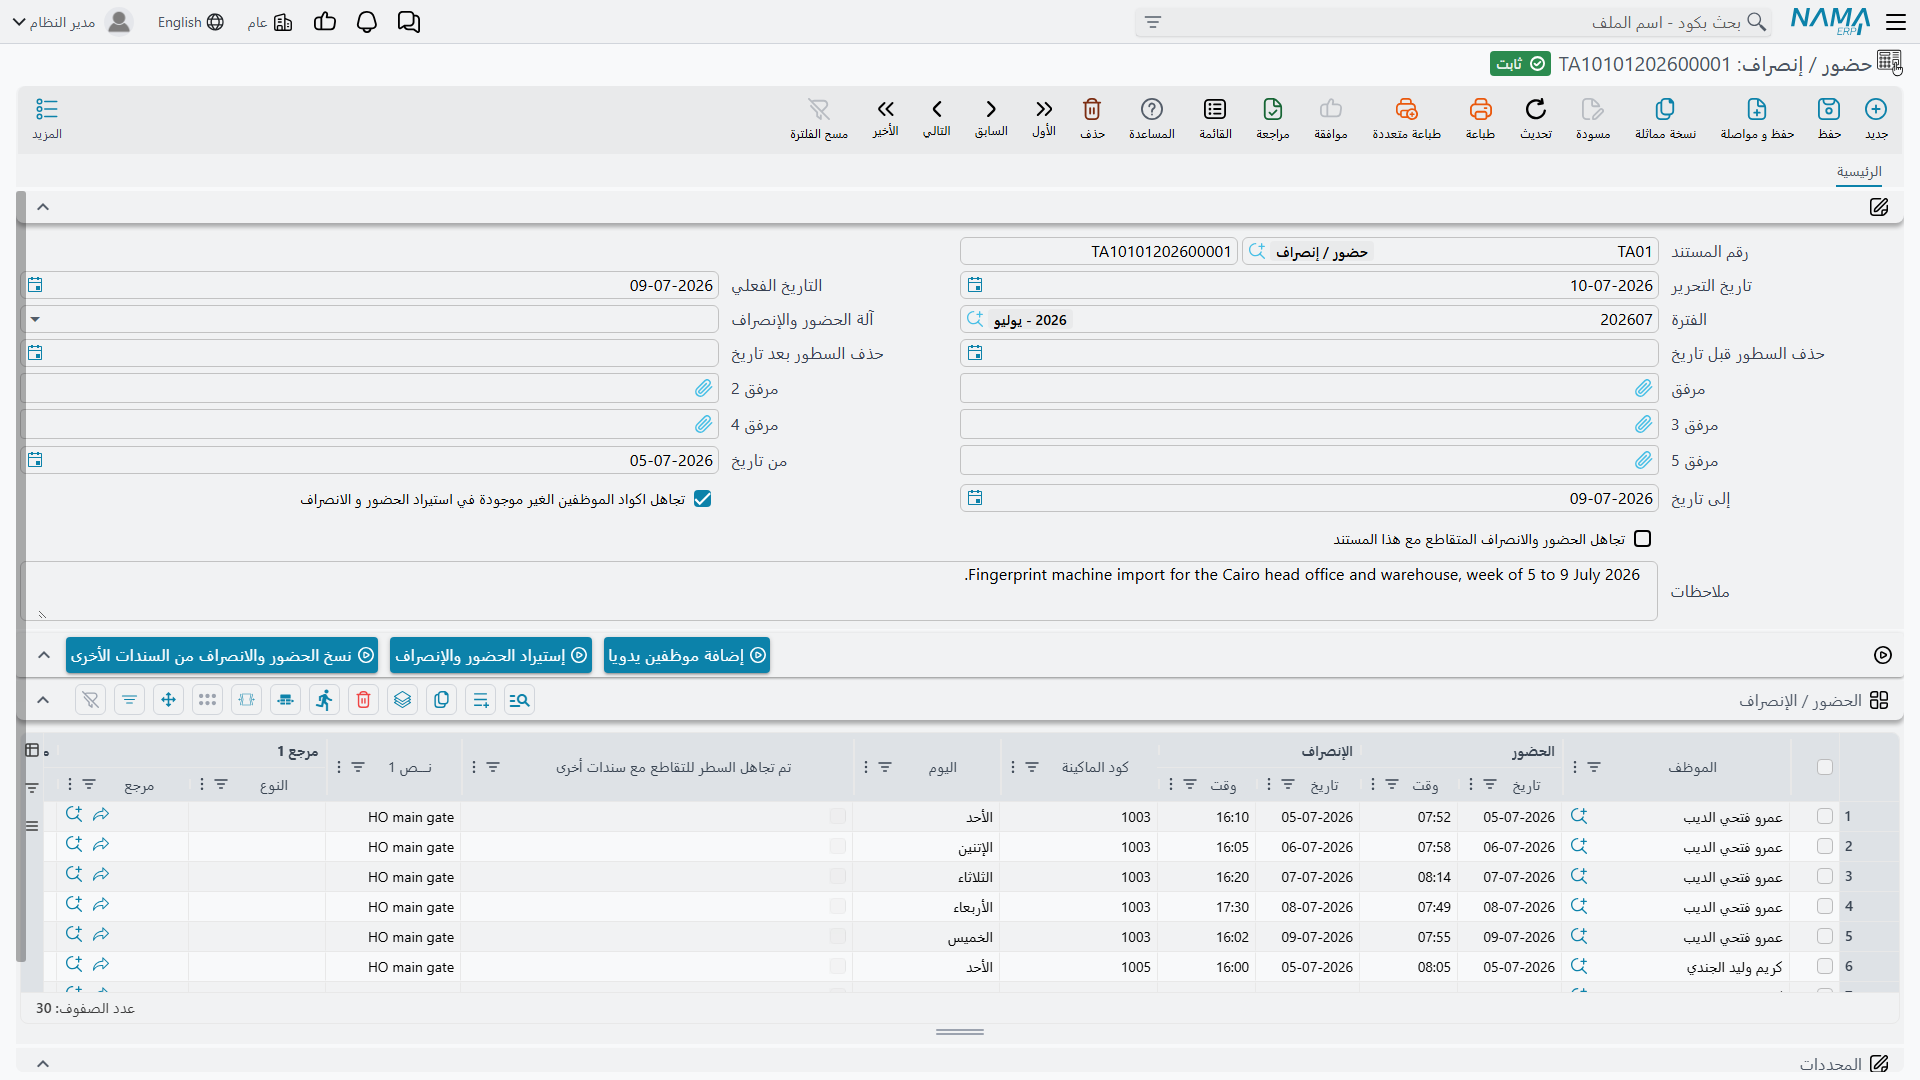Collapse the action buttons section chevron
Screen dimensions: 1920x1080
click(43, 655)
